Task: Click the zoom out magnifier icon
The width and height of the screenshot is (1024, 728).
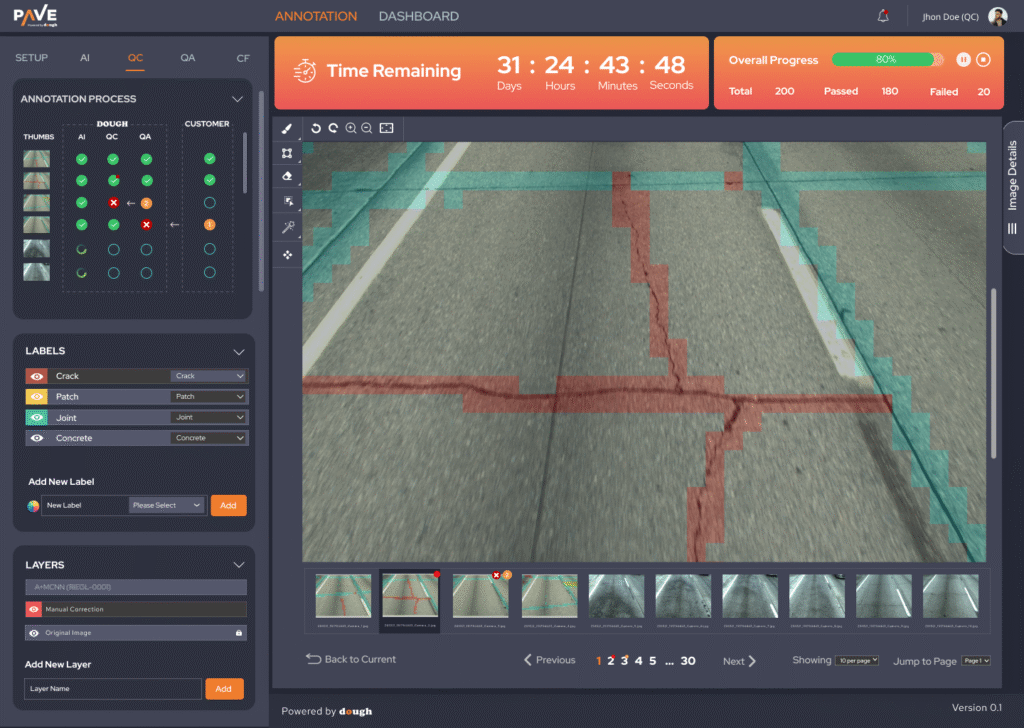Action: (x=367, y=128)
